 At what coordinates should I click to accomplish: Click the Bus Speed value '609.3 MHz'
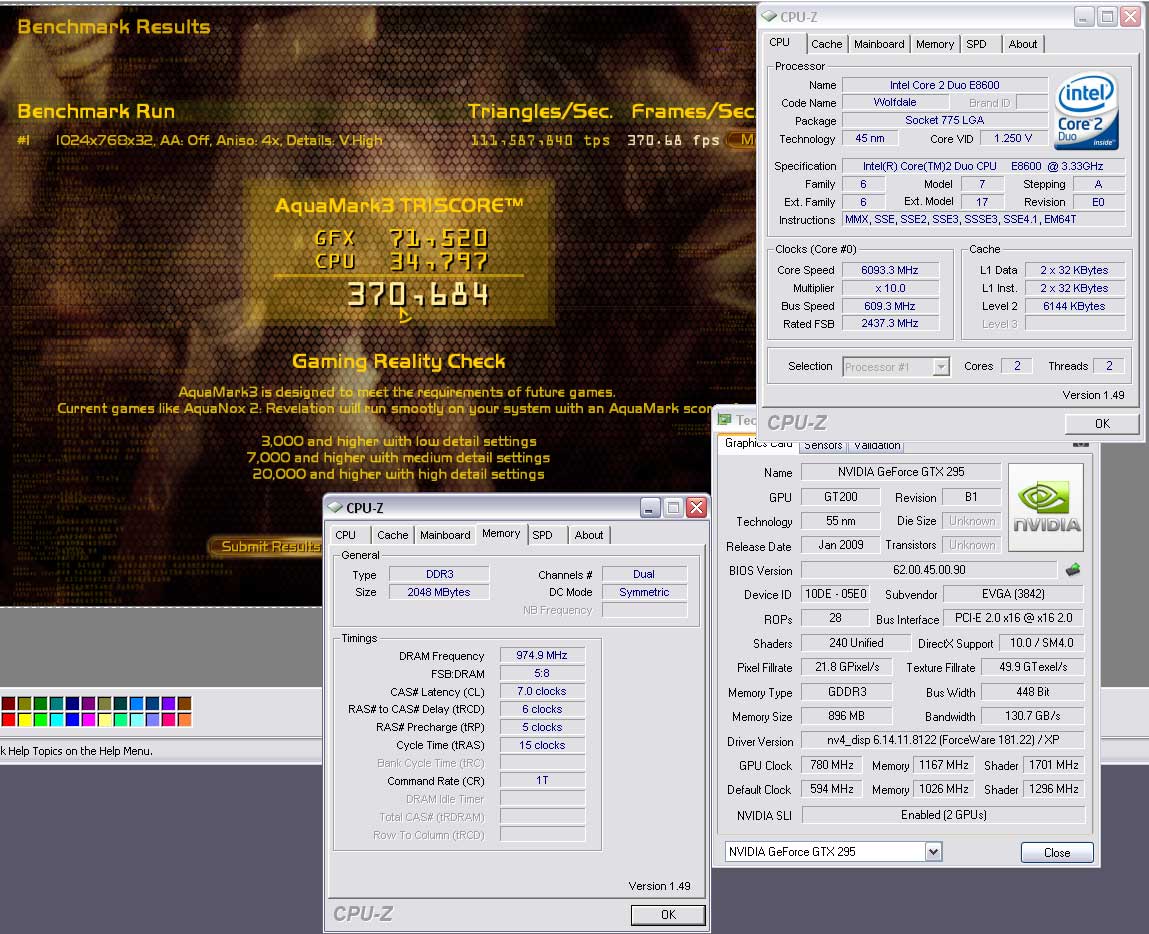(x=890, y=306)
